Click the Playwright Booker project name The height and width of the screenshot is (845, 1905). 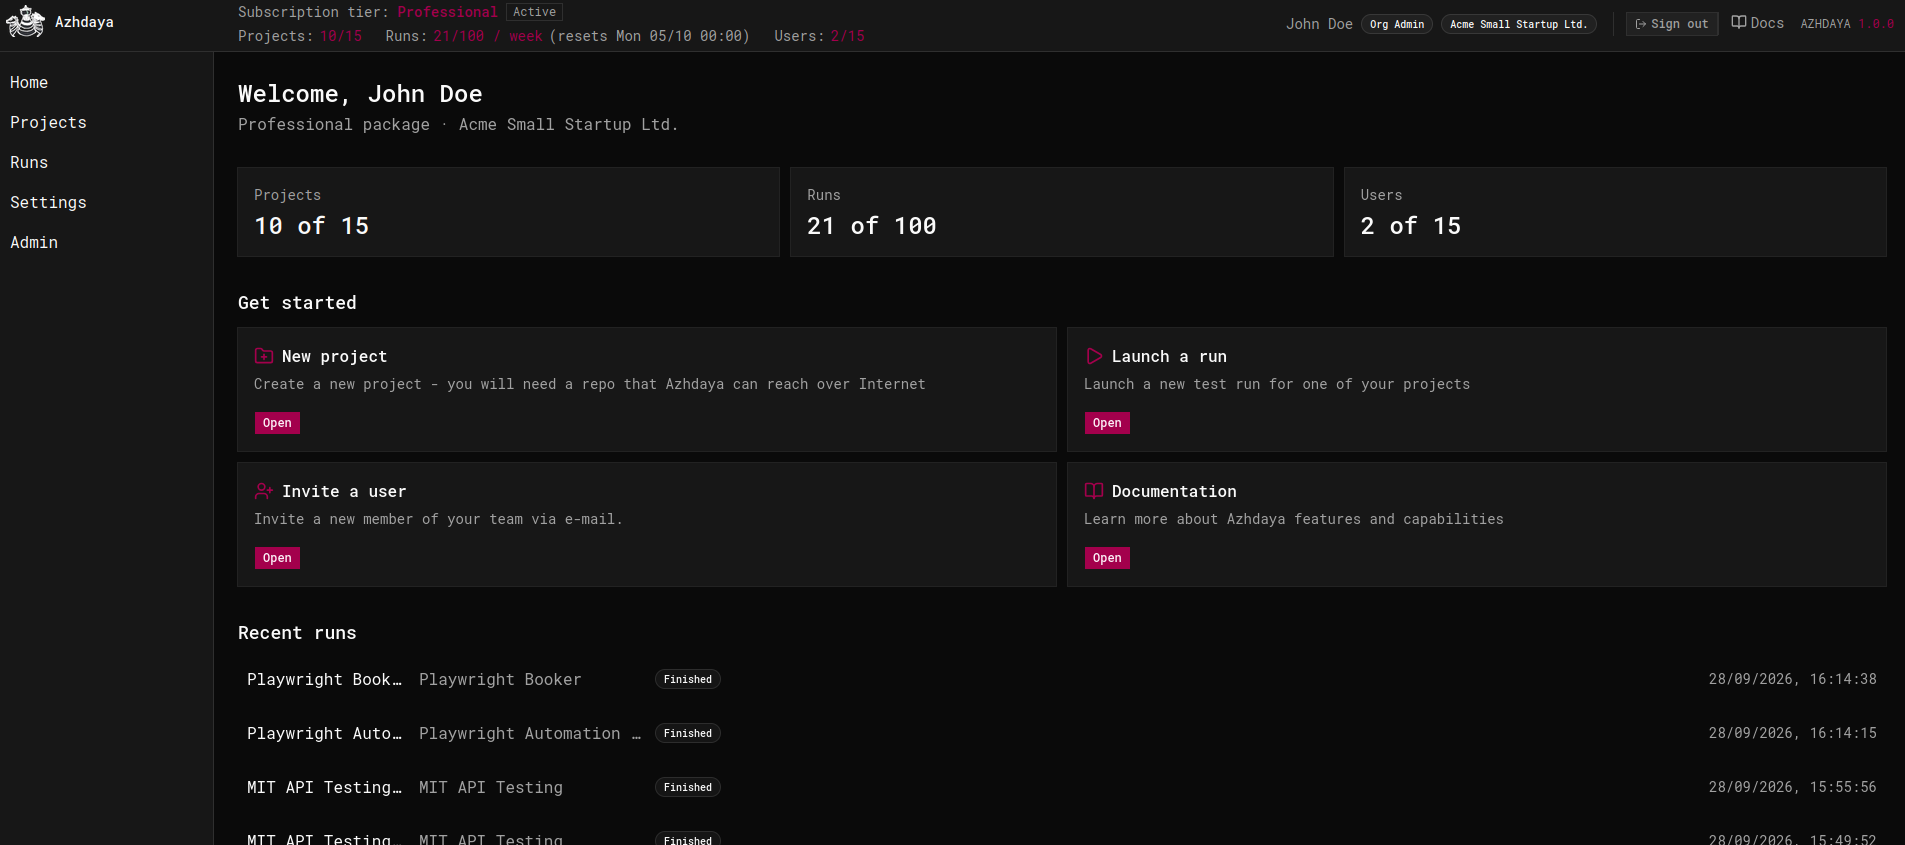pos(500,680)
